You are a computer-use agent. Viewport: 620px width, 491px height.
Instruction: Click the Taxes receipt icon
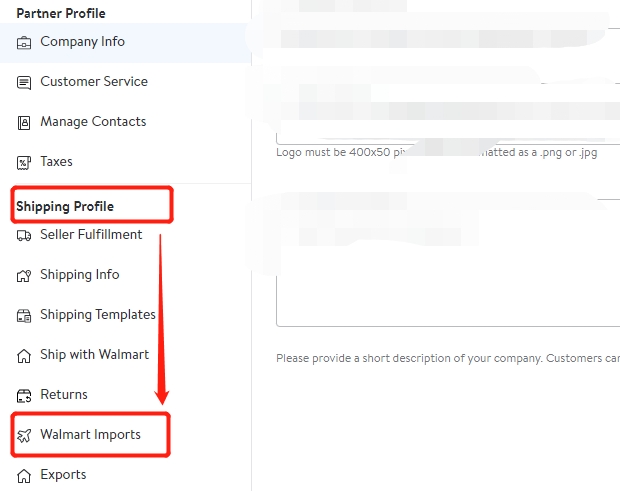(x=24, y=162)
